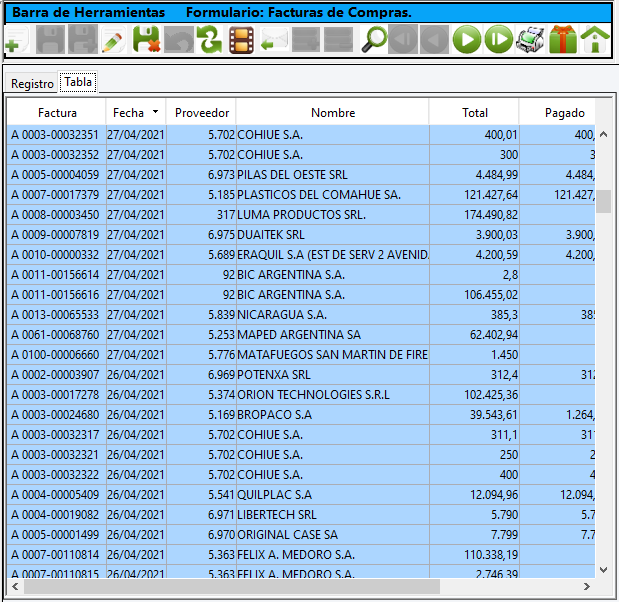Click total 62.402,94 cell
The height and width of the screenshot is (602, 619).
(475, 335)
